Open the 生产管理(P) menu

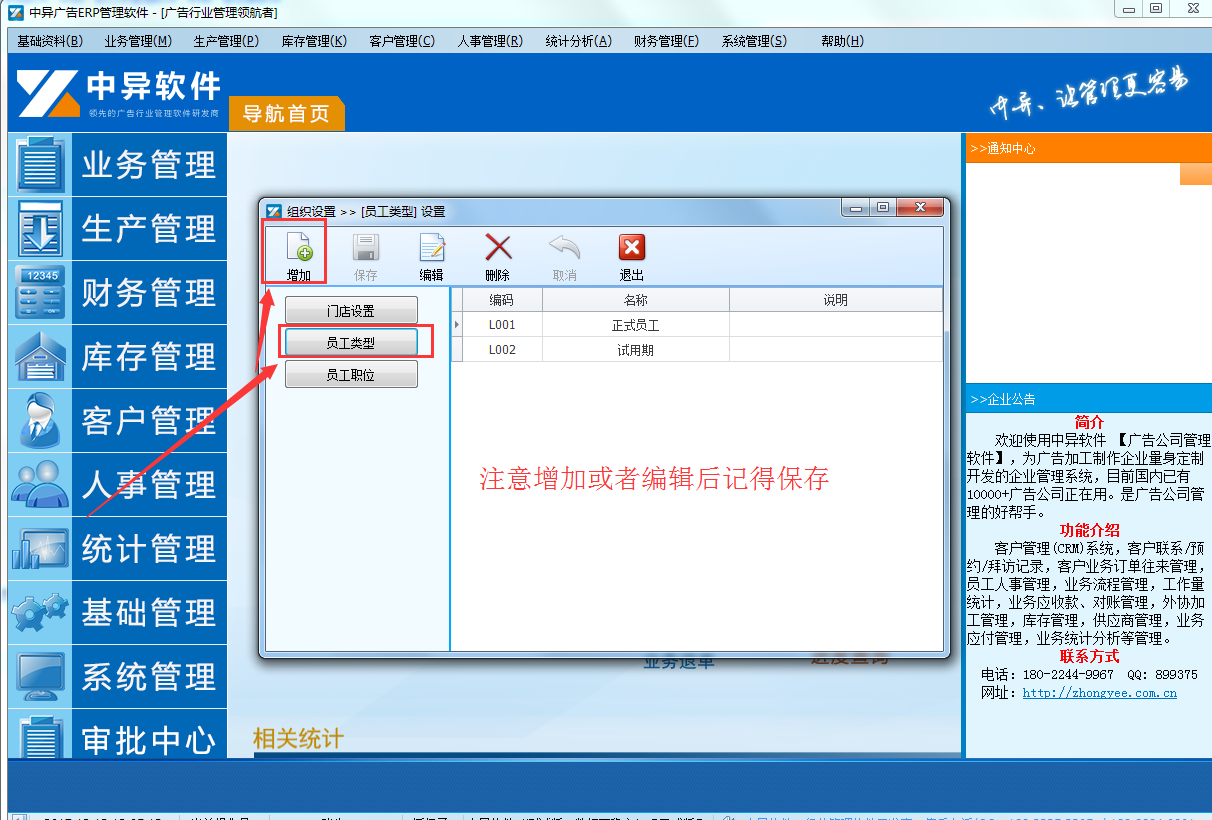[226, 41]
